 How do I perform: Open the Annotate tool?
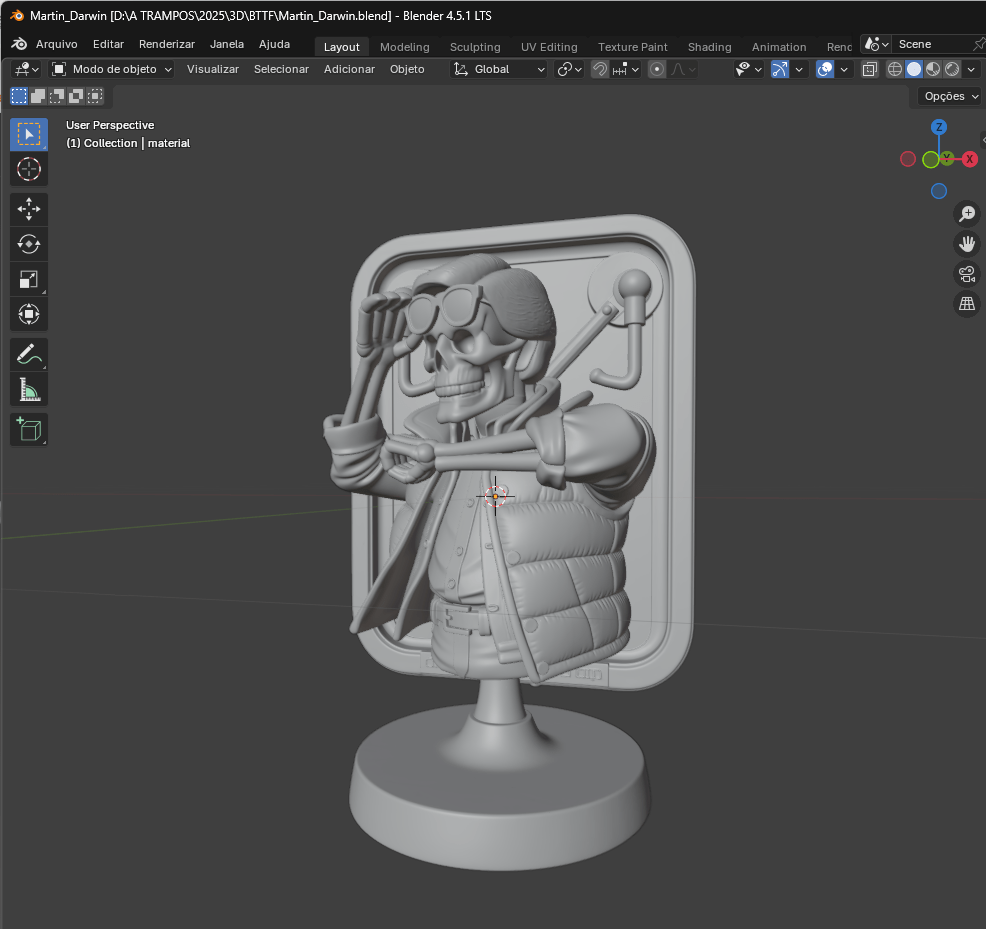tap(29, 354)
